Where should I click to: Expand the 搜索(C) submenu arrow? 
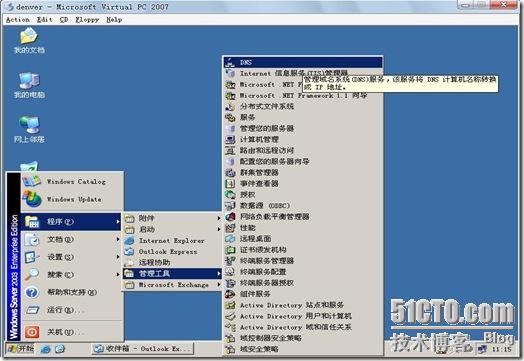[x=118, y=274]
